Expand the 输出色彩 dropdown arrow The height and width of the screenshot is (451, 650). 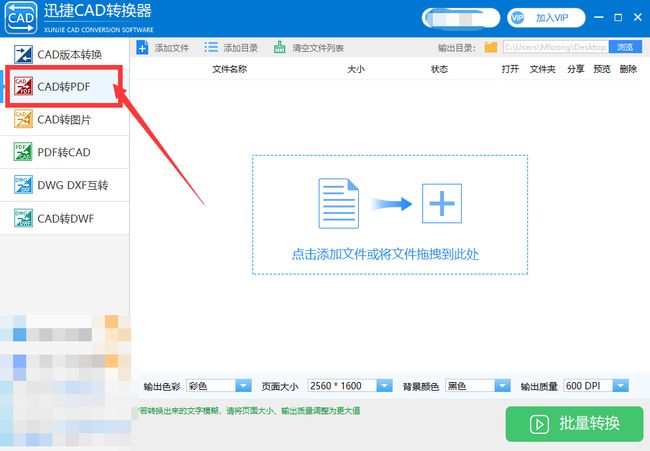click(x=243, y=386)
